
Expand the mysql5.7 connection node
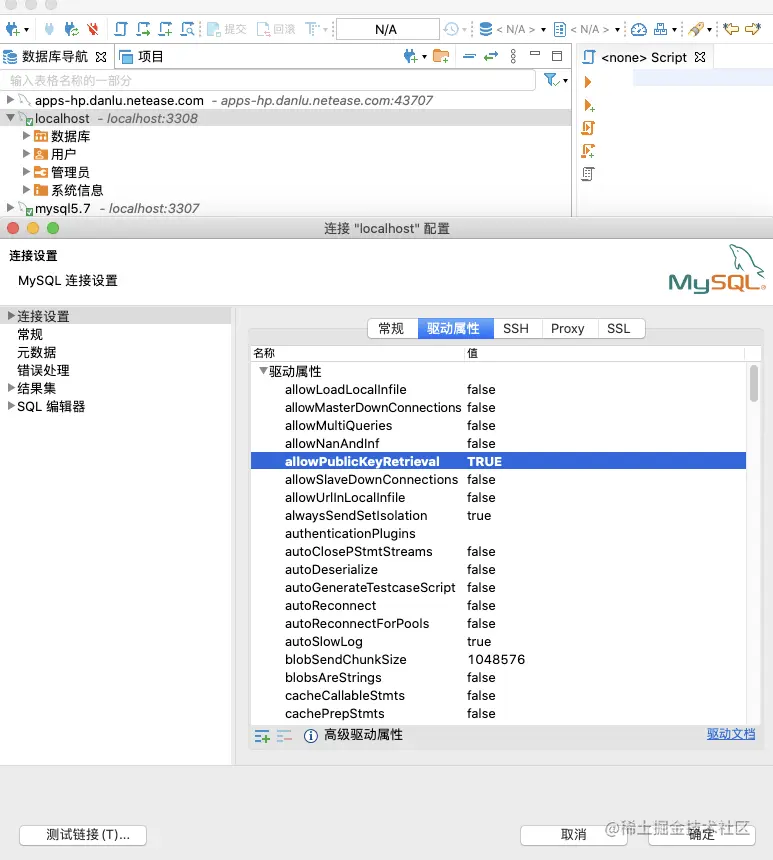tap(10, 207)
